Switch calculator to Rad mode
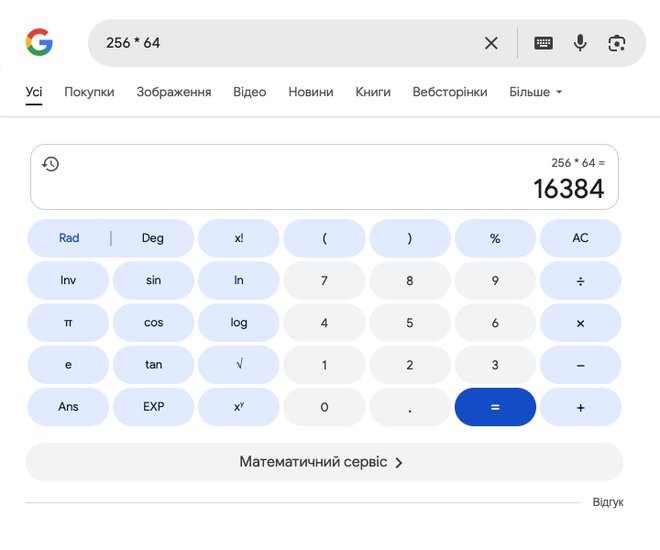660x550 pixels. [69, 238]
